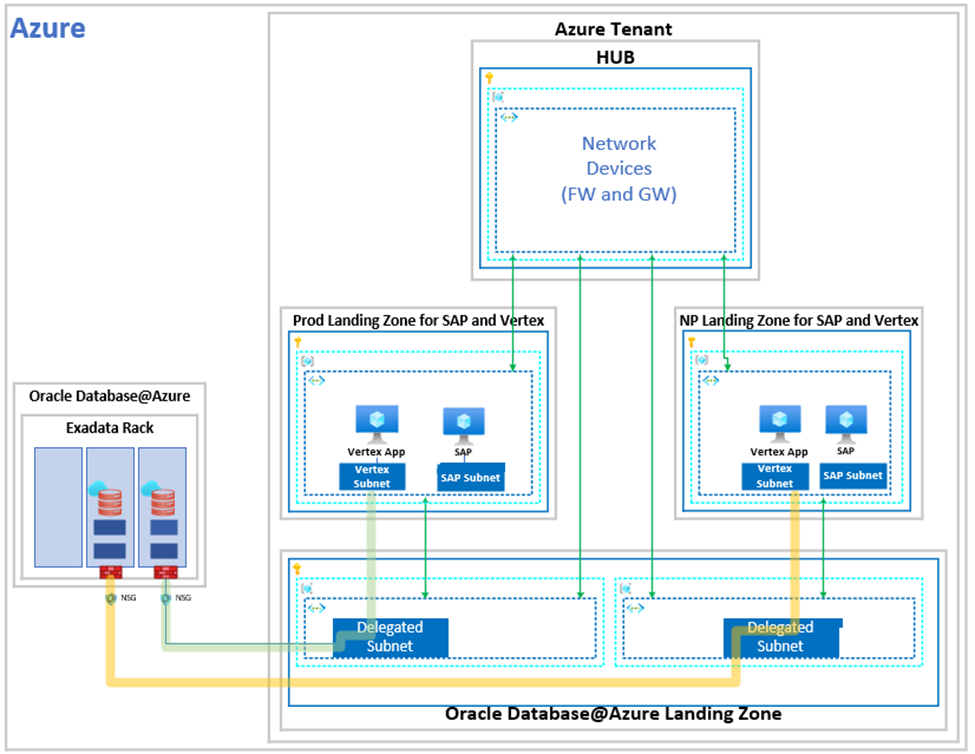Viewport: 975px width, 754px height.
Task: Select the "NSG" label beside the green path
Action: [x=183, y=598]
